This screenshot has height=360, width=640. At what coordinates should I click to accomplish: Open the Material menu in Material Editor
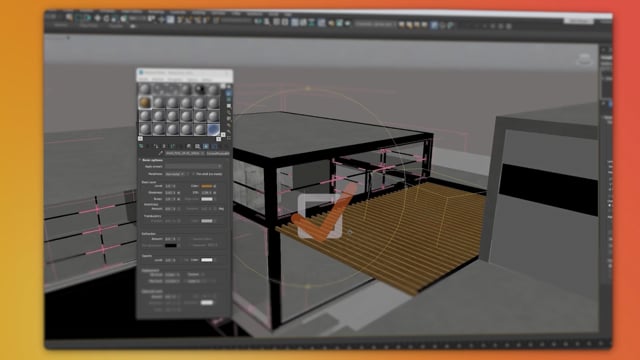pyautogui.click(x=158, y=80)
